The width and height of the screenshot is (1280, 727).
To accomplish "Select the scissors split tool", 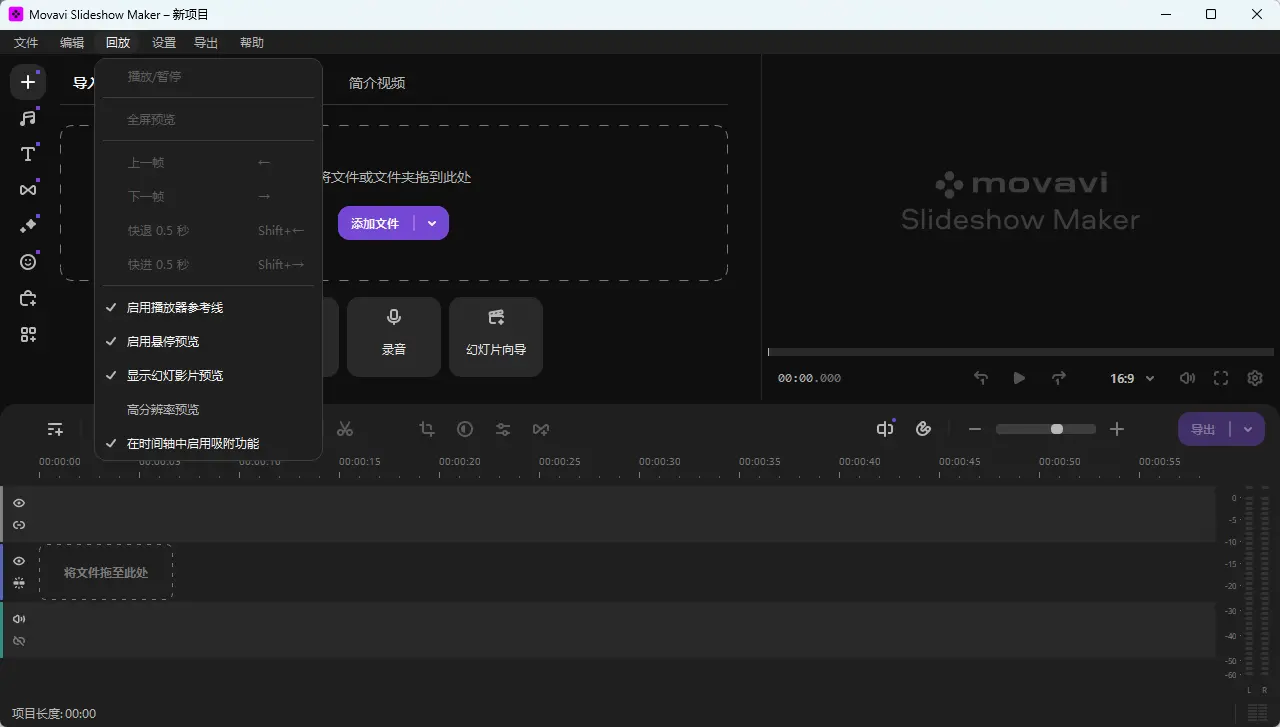I will (x=345, y=429).
